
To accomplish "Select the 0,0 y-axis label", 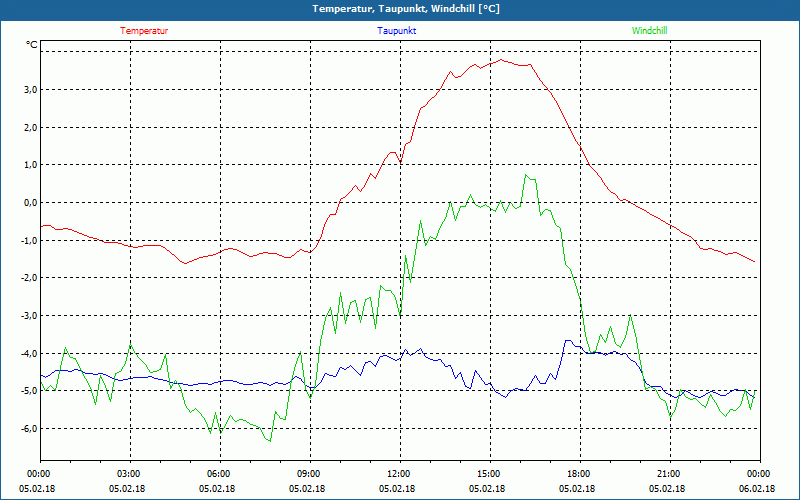I will (x=31, y=203).
